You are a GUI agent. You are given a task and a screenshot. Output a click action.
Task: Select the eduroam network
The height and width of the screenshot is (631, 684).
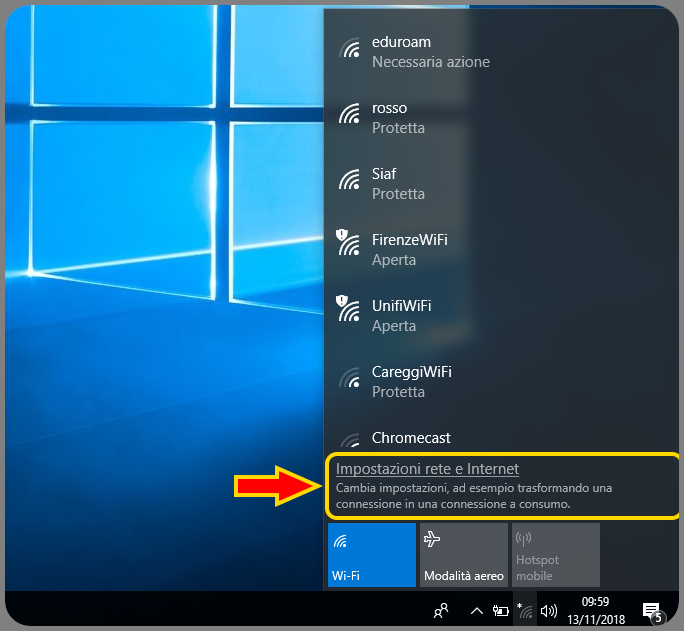[501, 52]
